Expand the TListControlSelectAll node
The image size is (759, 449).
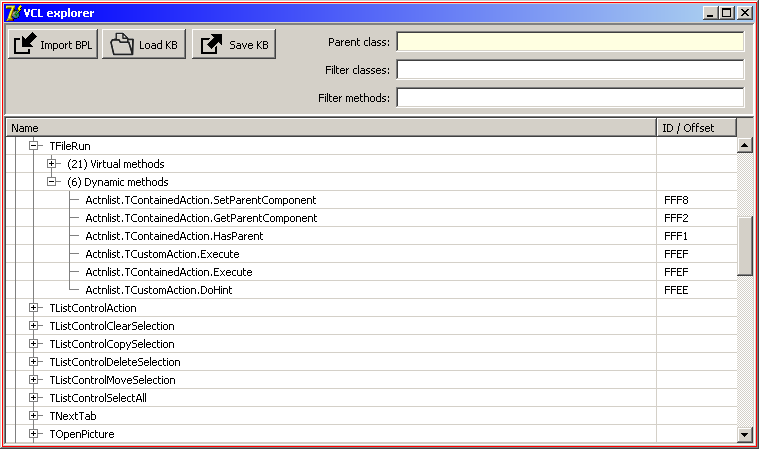(x=33, y=397)
